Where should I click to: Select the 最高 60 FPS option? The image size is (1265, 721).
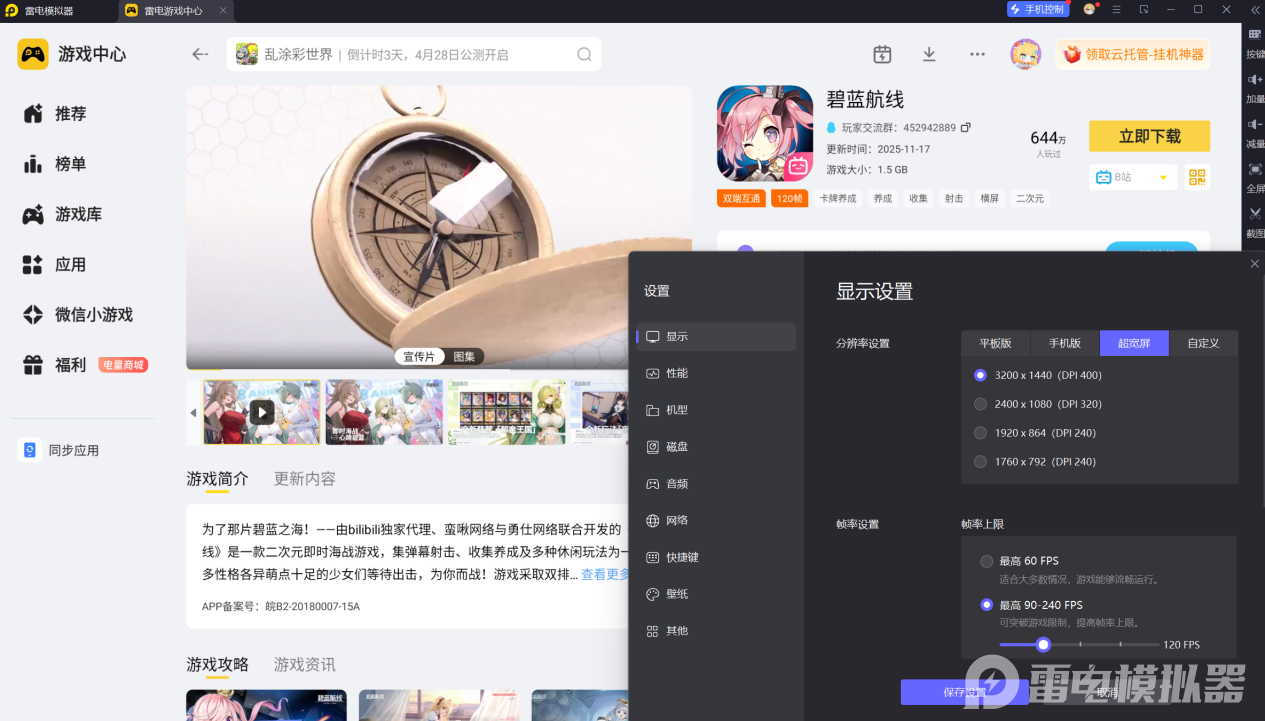tap(987, 561)
